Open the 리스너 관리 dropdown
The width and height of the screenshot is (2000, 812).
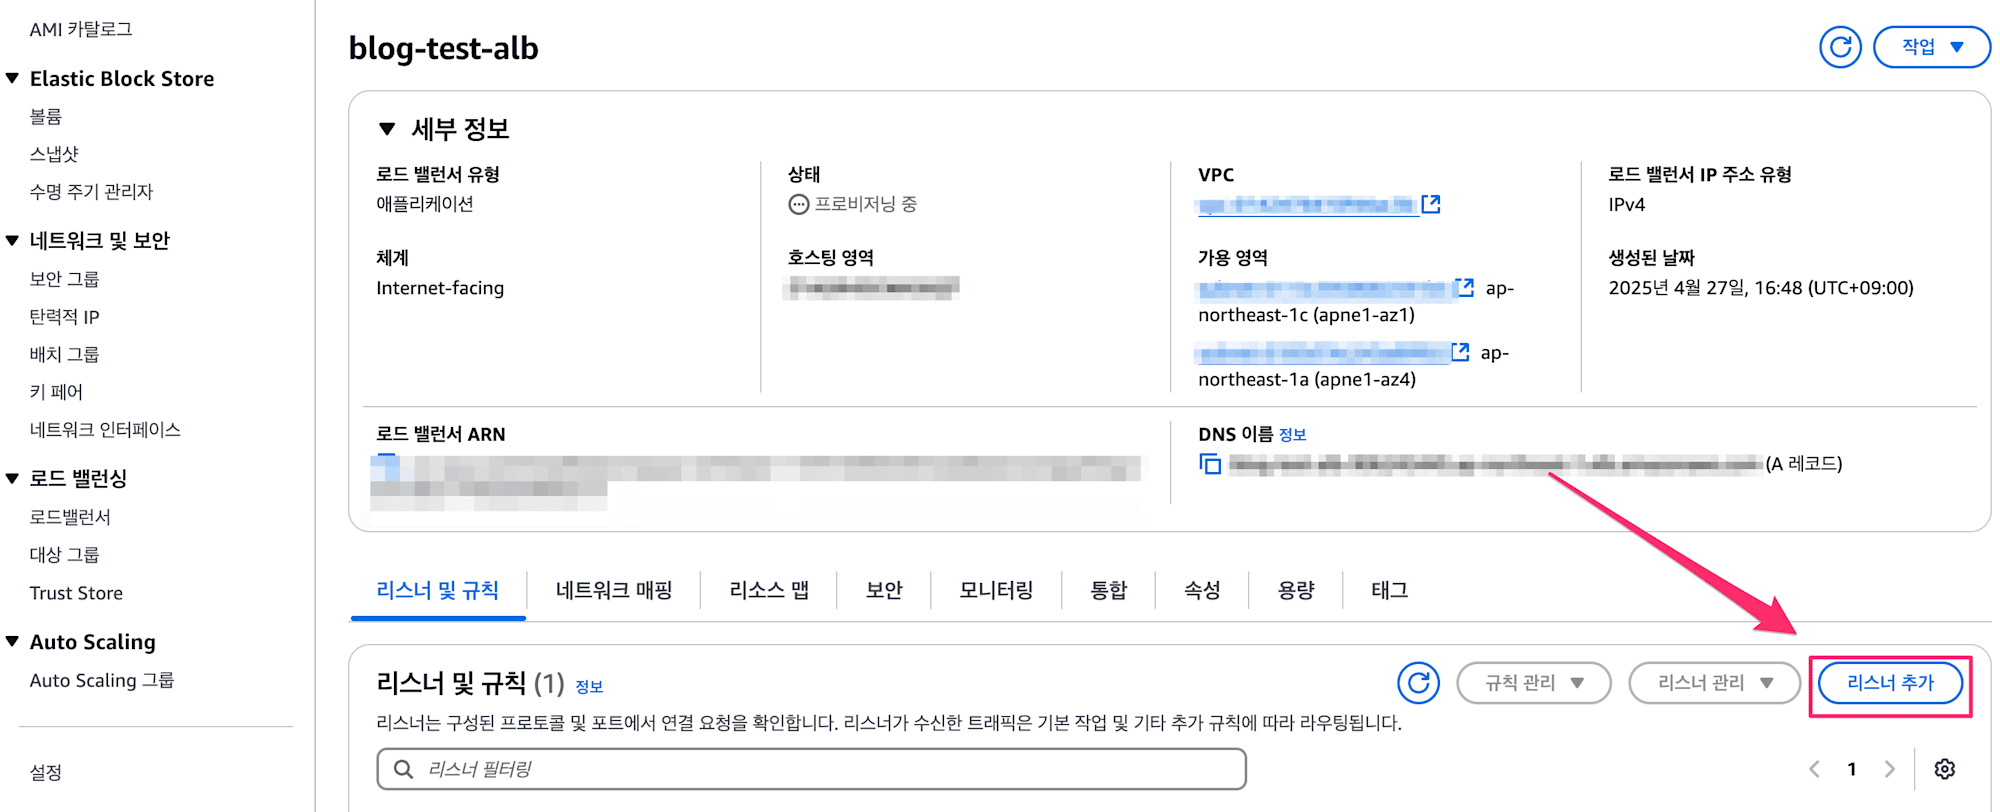(1714, 683)
